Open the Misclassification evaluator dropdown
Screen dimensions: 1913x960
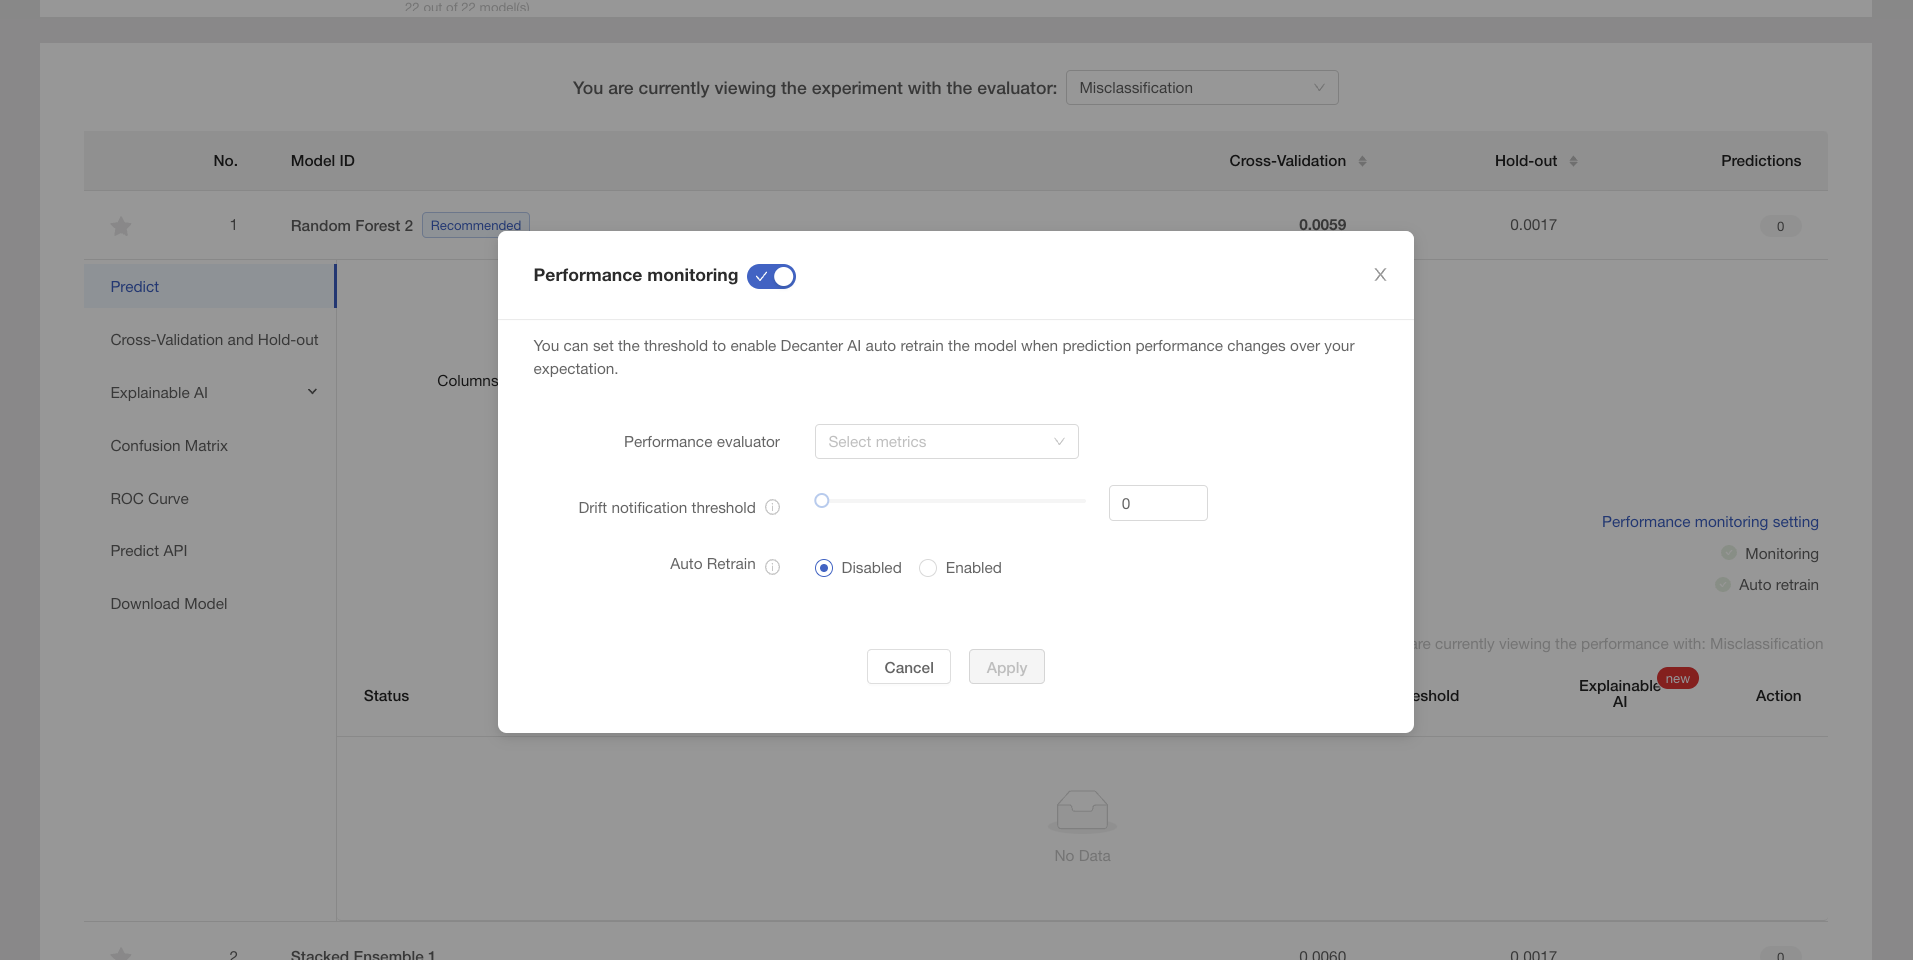[1202, 88]
